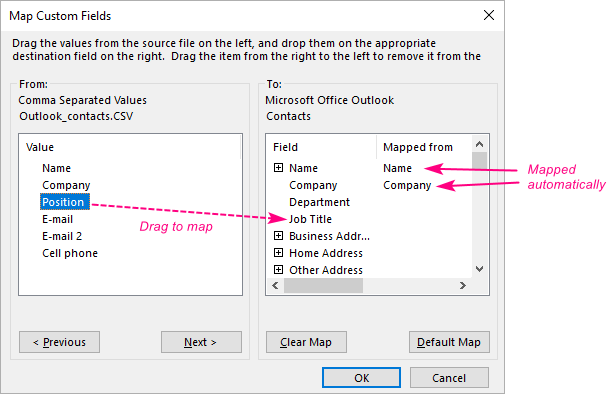
Task: Select the Job Title destination field
Action: 310,219
